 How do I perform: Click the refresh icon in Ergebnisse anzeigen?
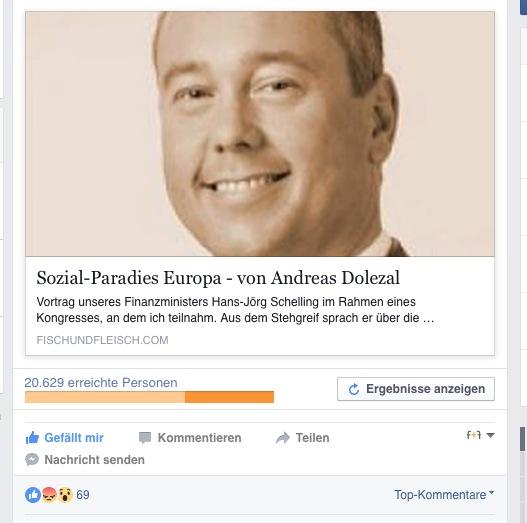pyautogui.click(x=354, y=389)
